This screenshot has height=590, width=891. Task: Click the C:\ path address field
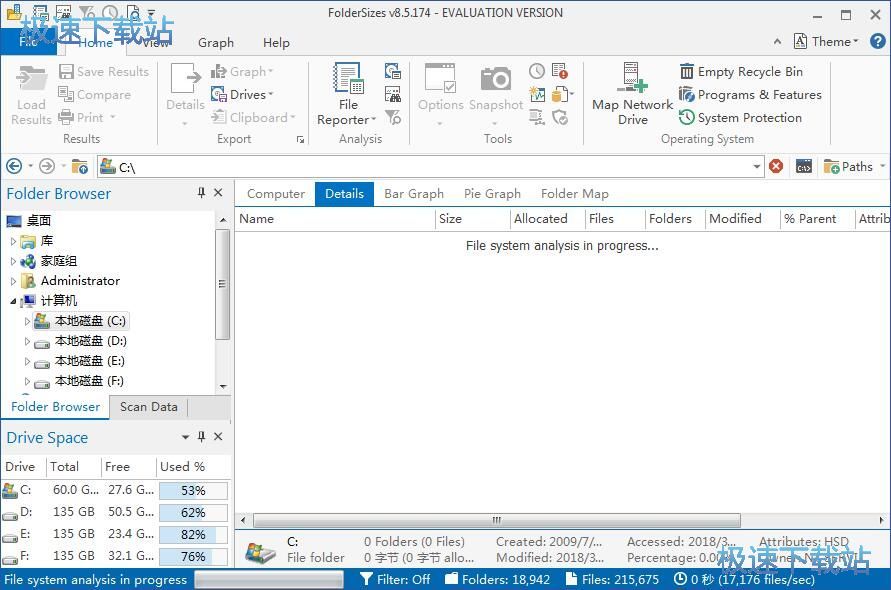(430, 167)
